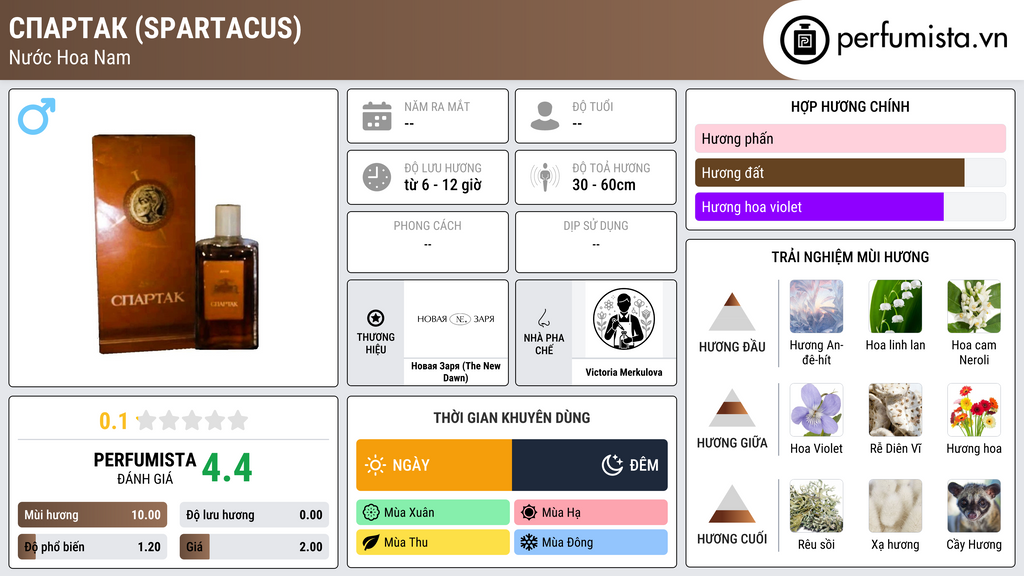Click the Спартак perfume bottle product image
The image size is (1024, 576).
(x=175, y=243)
